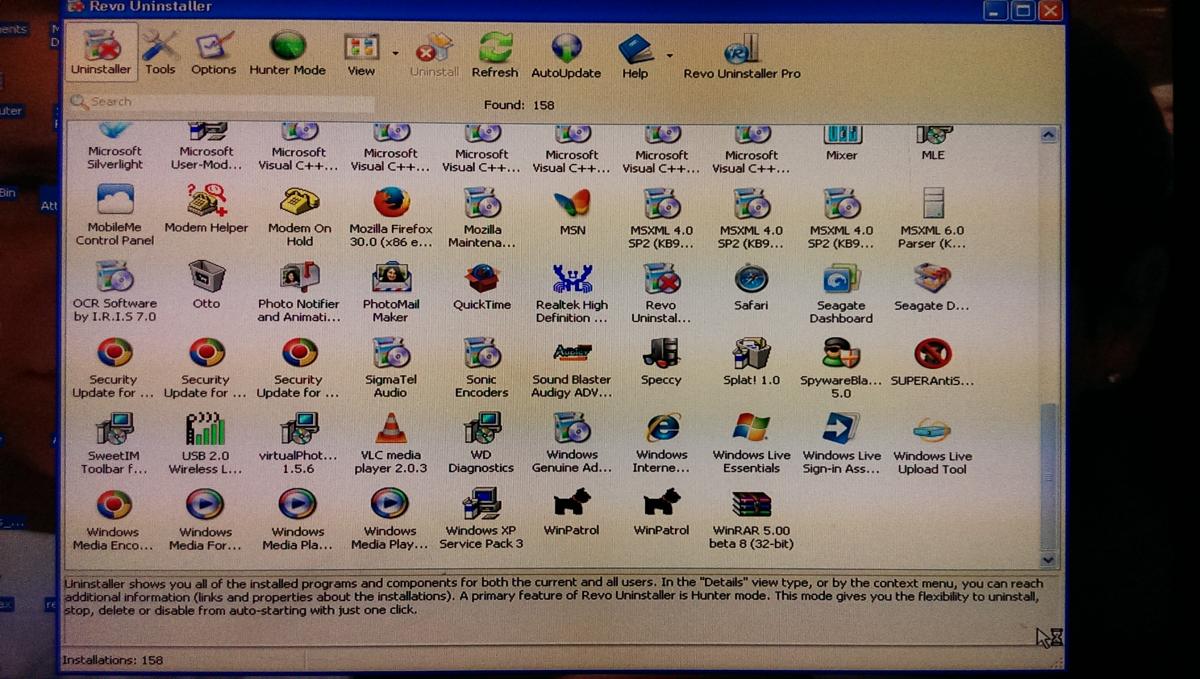Image resolution: width=1200 pixels, height=679 pixels.
Task: Select VLC media player 2.0.3 cone
Action: click(391, 444)
